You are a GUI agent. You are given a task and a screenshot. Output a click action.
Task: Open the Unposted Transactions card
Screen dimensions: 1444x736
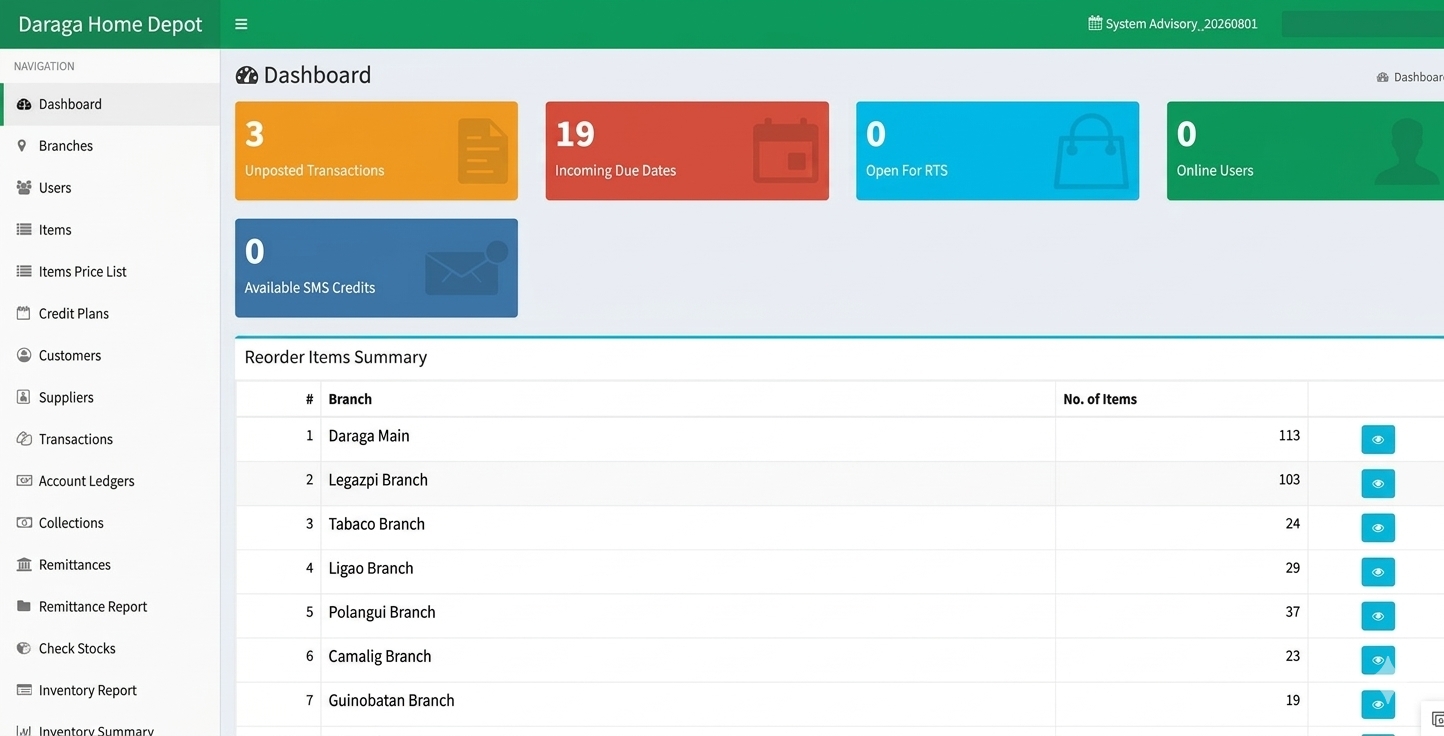[376, 151]
